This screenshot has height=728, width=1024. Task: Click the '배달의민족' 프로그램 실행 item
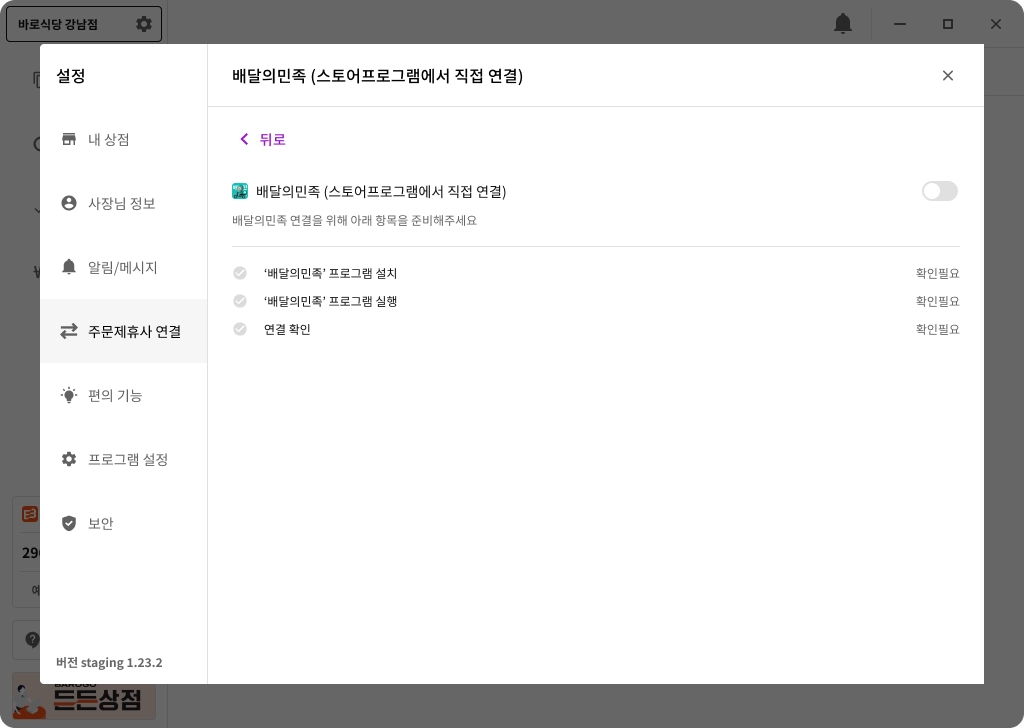point(330,301)
